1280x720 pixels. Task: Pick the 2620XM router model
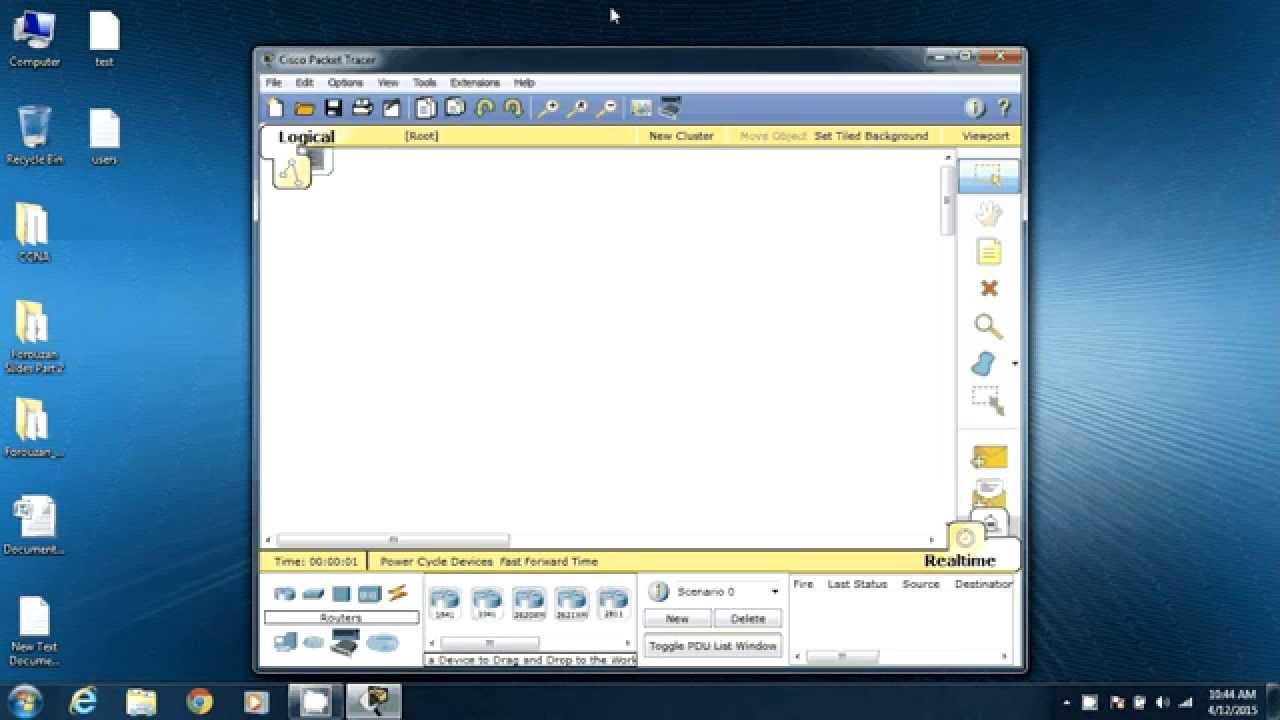click(x=529, y=603)
